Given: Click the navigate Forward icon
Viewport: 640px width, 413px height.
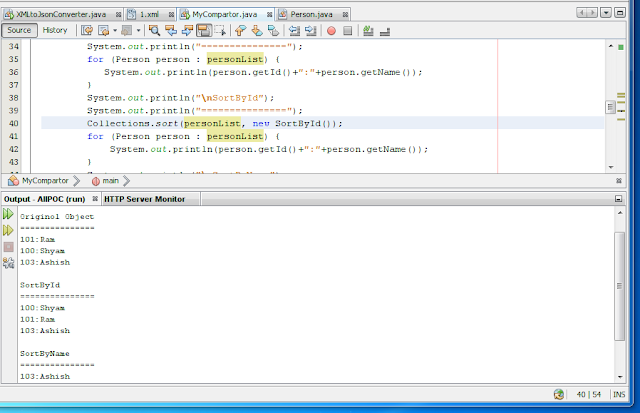Looking at the screenshot, I should (x=127, y=31).
